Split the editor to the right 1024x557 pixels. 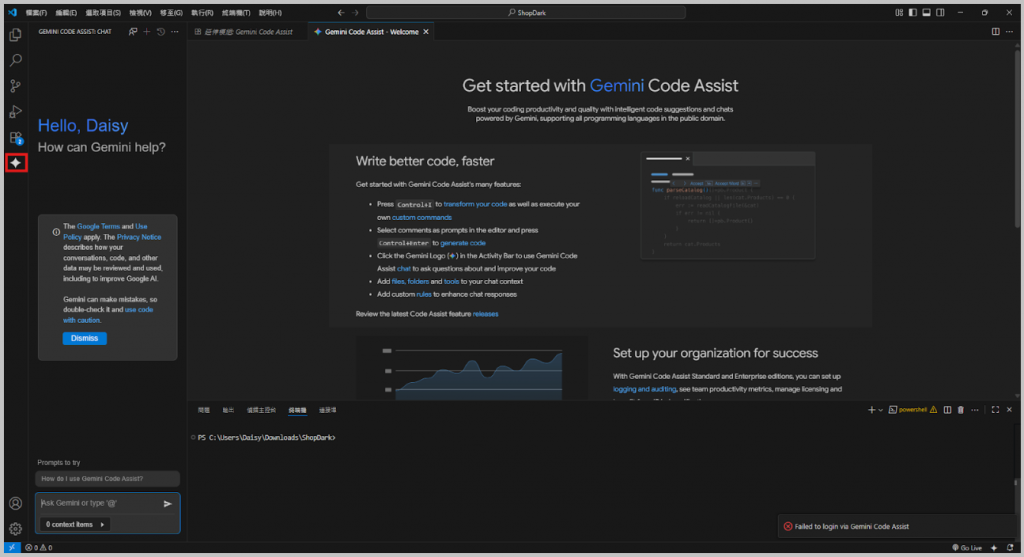(995, 31)
